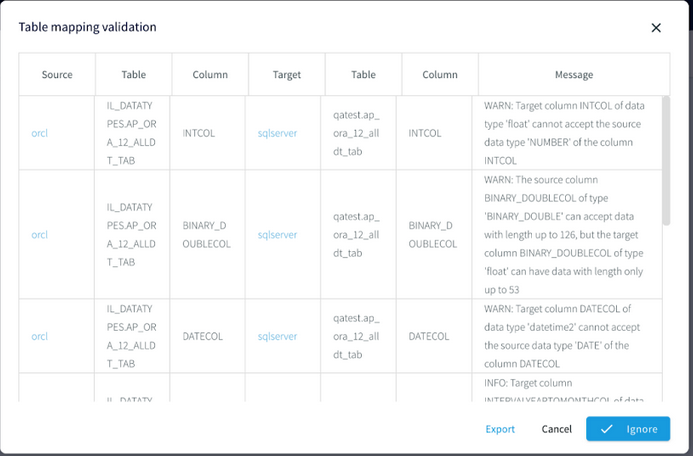Open the orcl source link in INTCOL row
Screen dimensions: 693x456
39,133
